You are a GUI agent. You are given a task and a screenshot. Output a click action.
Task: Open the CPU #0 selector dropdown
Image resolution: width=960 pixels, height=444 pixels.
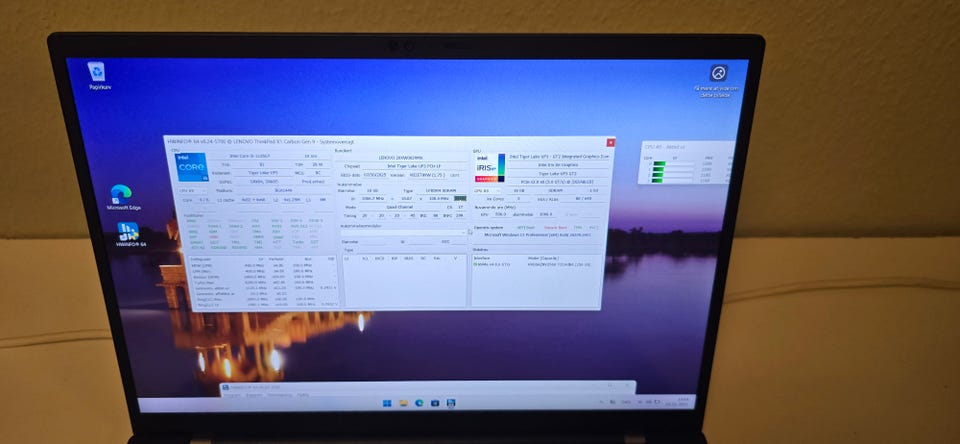[192, 190]
